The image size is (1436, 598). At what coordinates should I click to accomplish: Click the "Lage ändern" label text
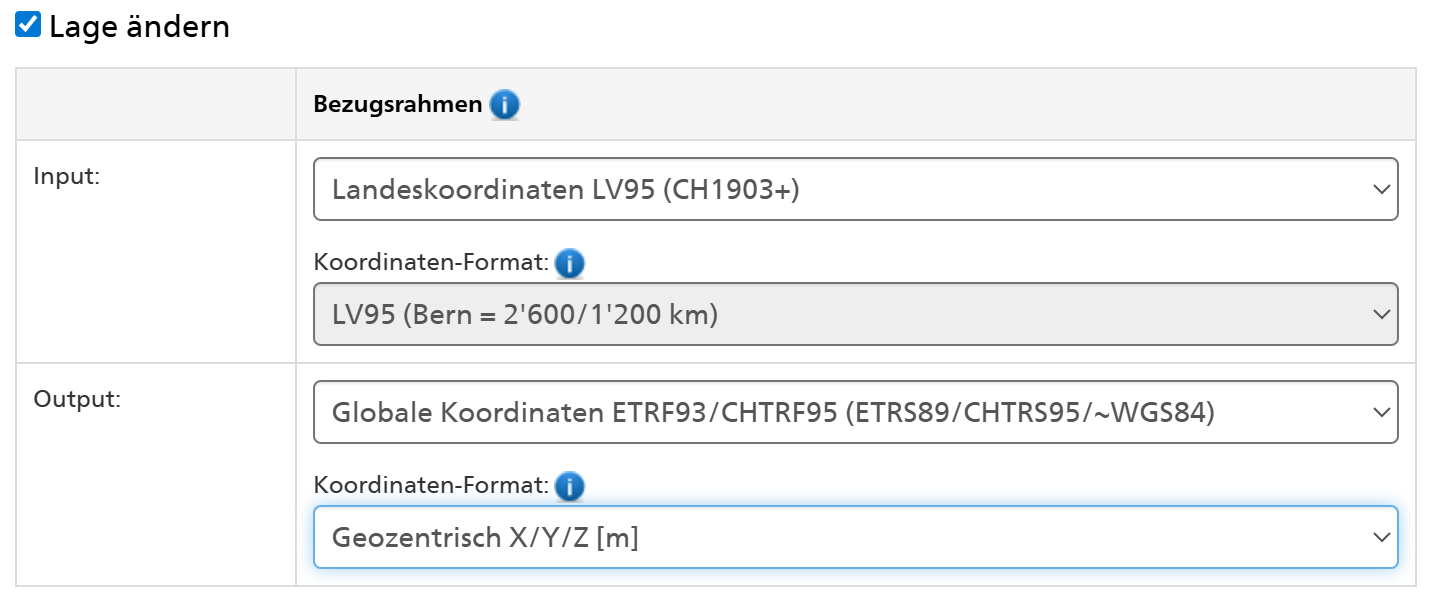coord(139,27)
